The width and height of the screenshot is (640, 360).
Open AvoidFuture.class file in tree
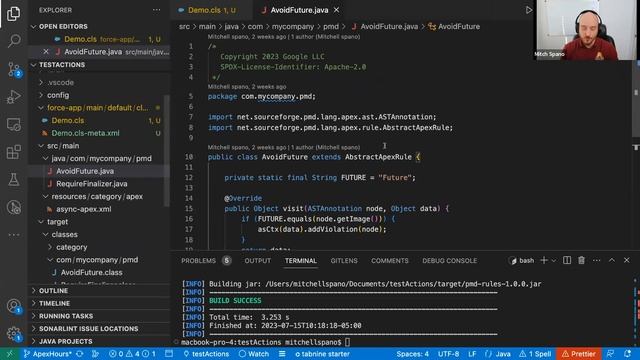click(91, 272)
